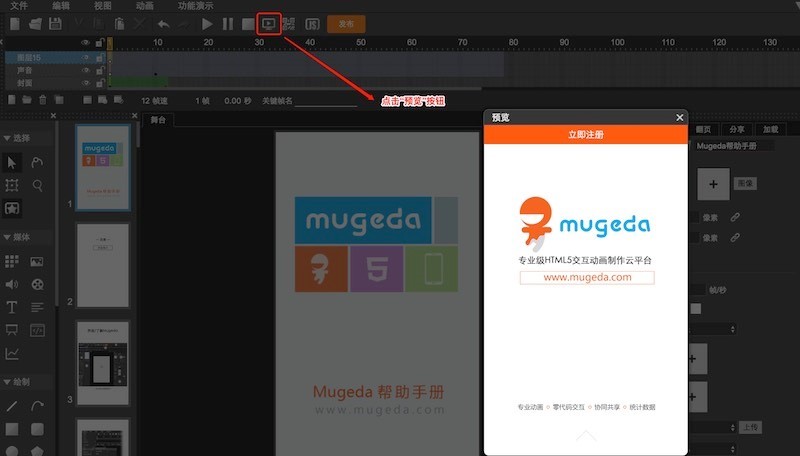The image size is (800, 456).
Task: Select the Text tool in media panel
Action: tap(12, 307)
